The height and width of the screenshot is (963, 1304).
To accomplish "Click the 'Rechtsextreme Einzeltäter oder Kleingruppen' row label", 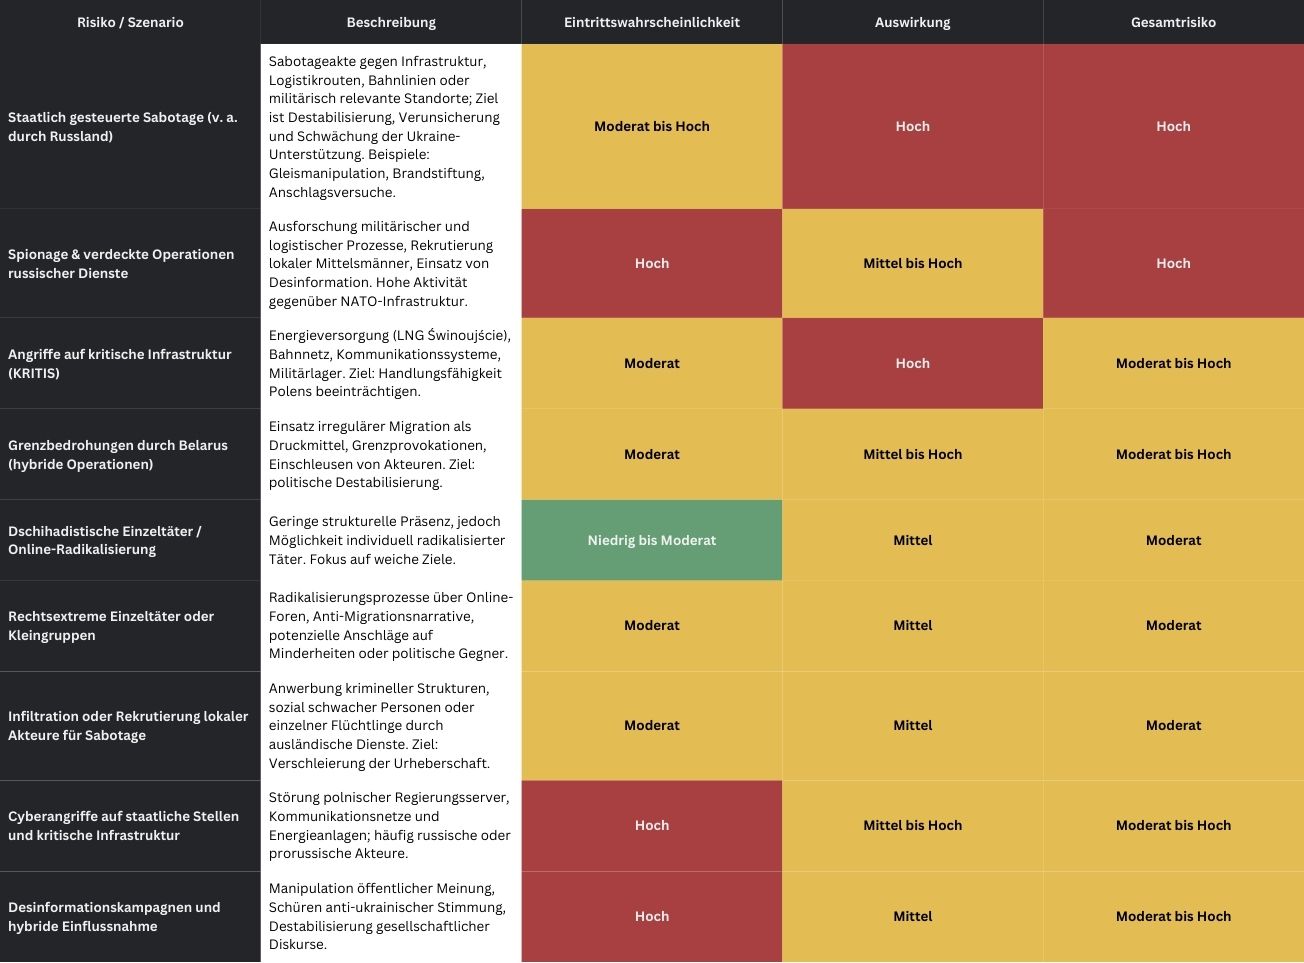I will coord(111,626).
